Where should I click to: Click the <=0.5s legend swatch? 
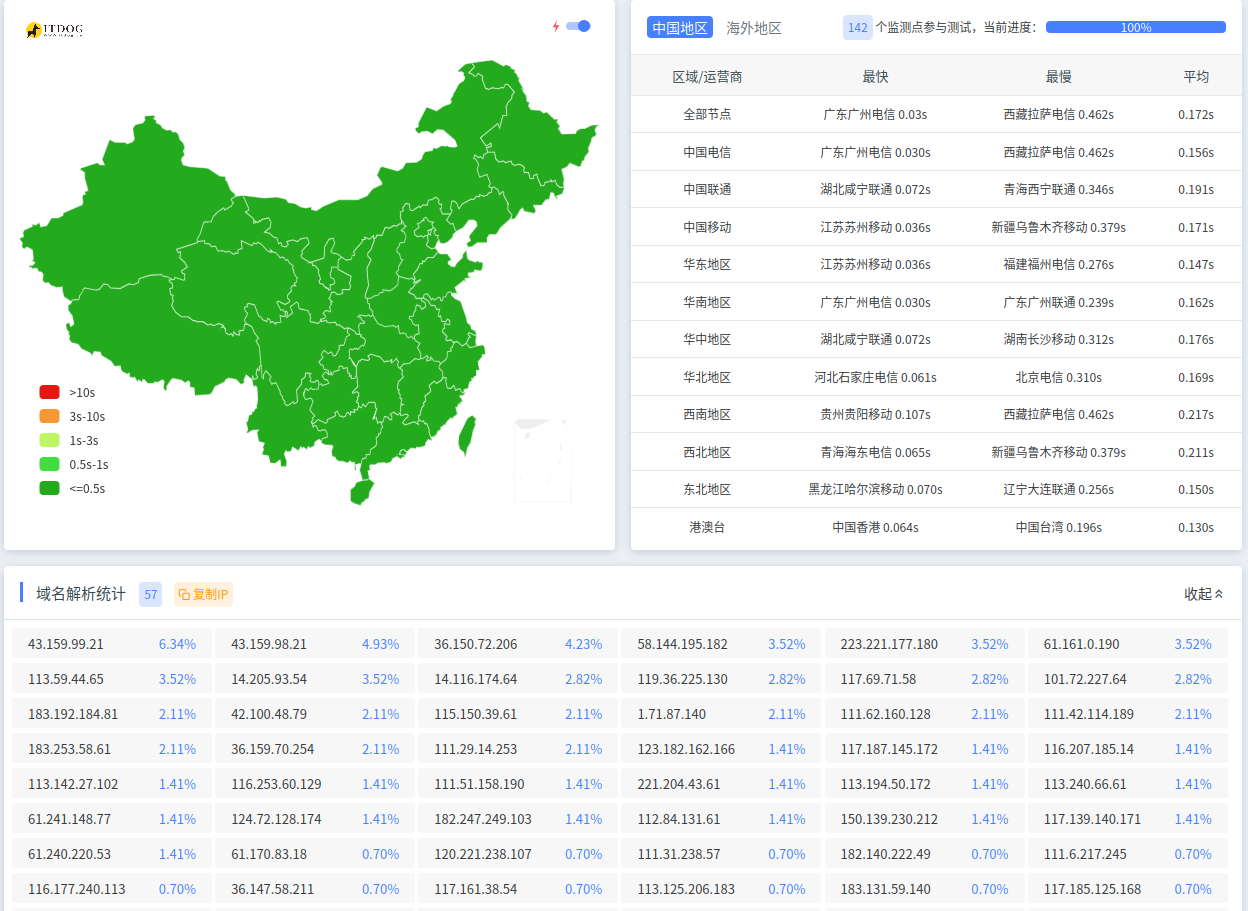pos(50,488)
